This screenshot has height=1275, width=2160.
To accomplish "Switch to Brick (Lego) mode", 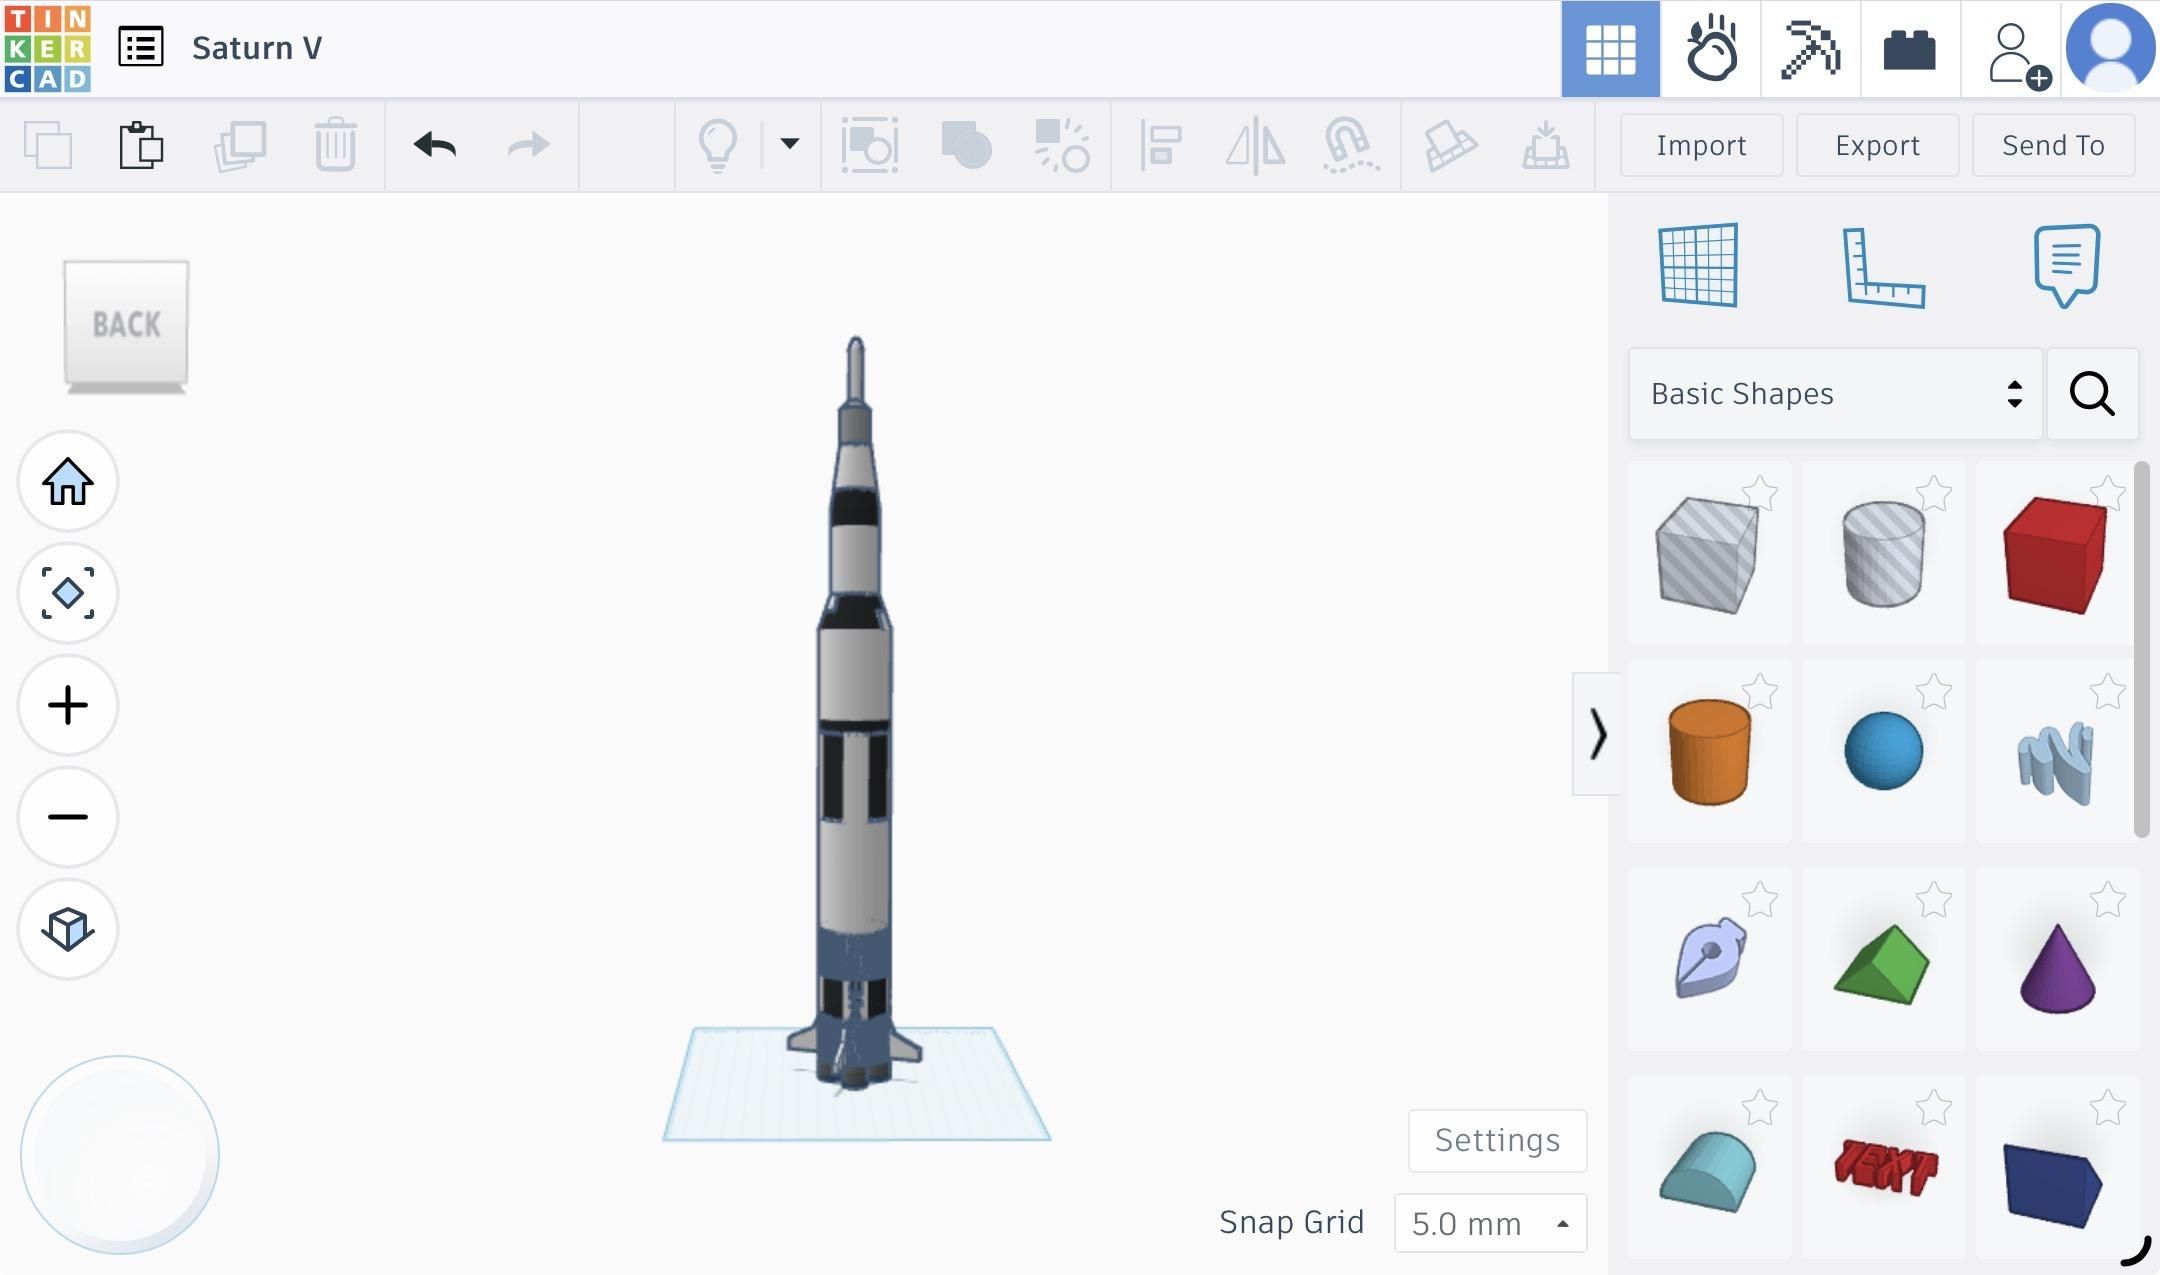I will point(1909,49).
